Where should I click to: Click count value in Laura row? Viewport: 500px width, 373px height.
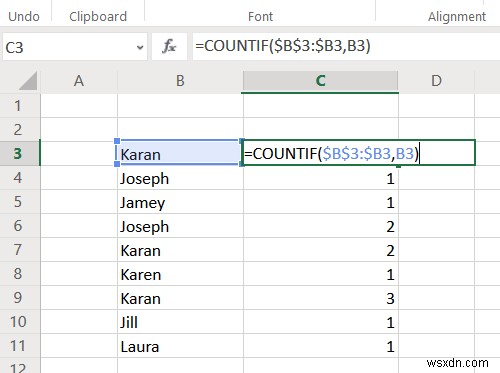321,345
